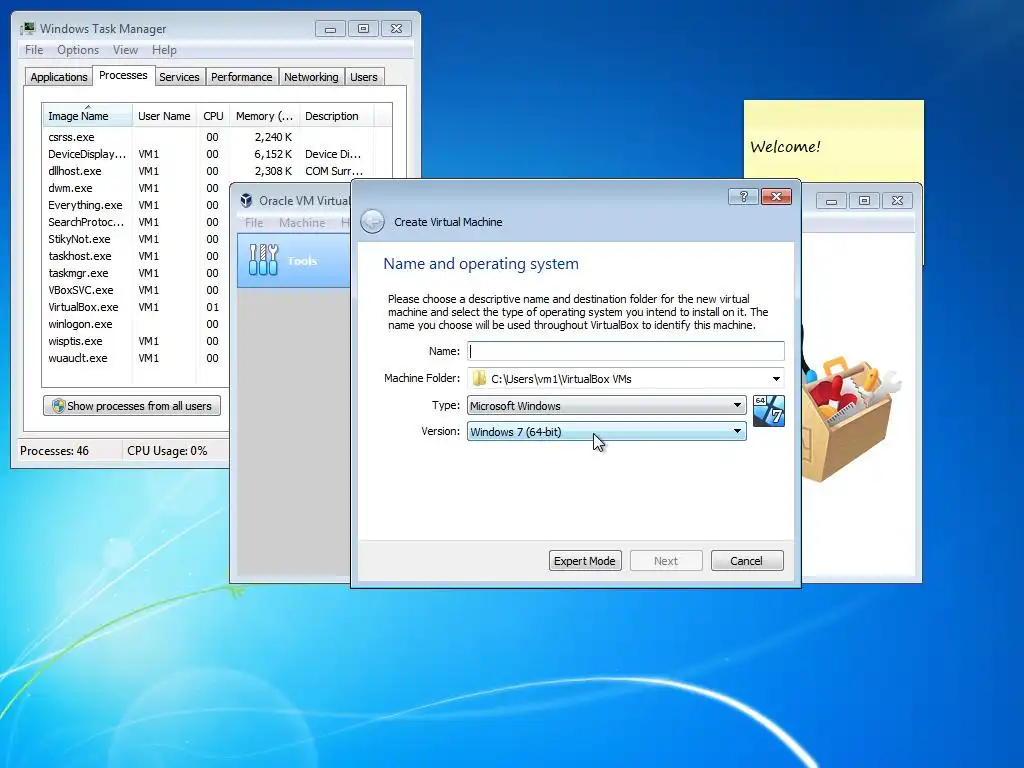1024x768 pixels.
Task: Select the taskhost.exe process row
Action: tap(136, 256)
